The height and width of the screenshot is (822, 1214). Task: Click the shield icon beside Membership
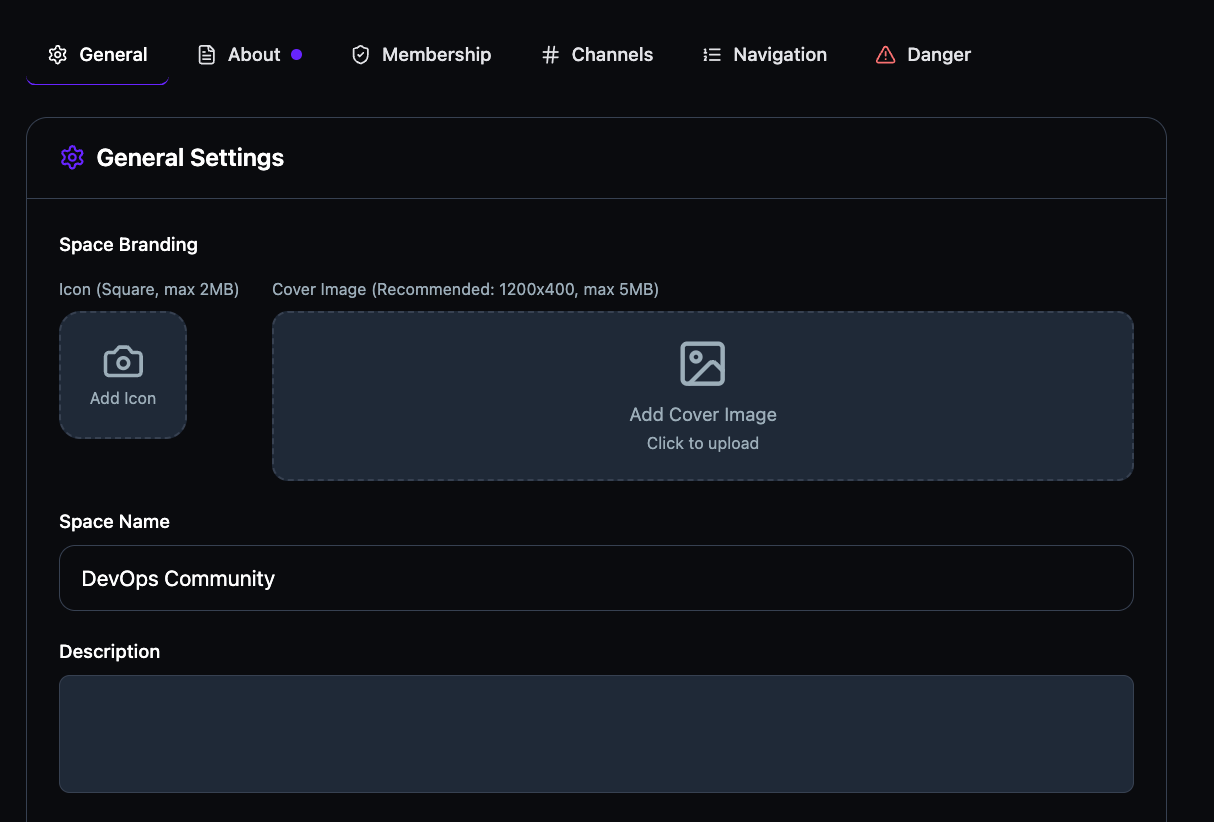coord(361,55)
